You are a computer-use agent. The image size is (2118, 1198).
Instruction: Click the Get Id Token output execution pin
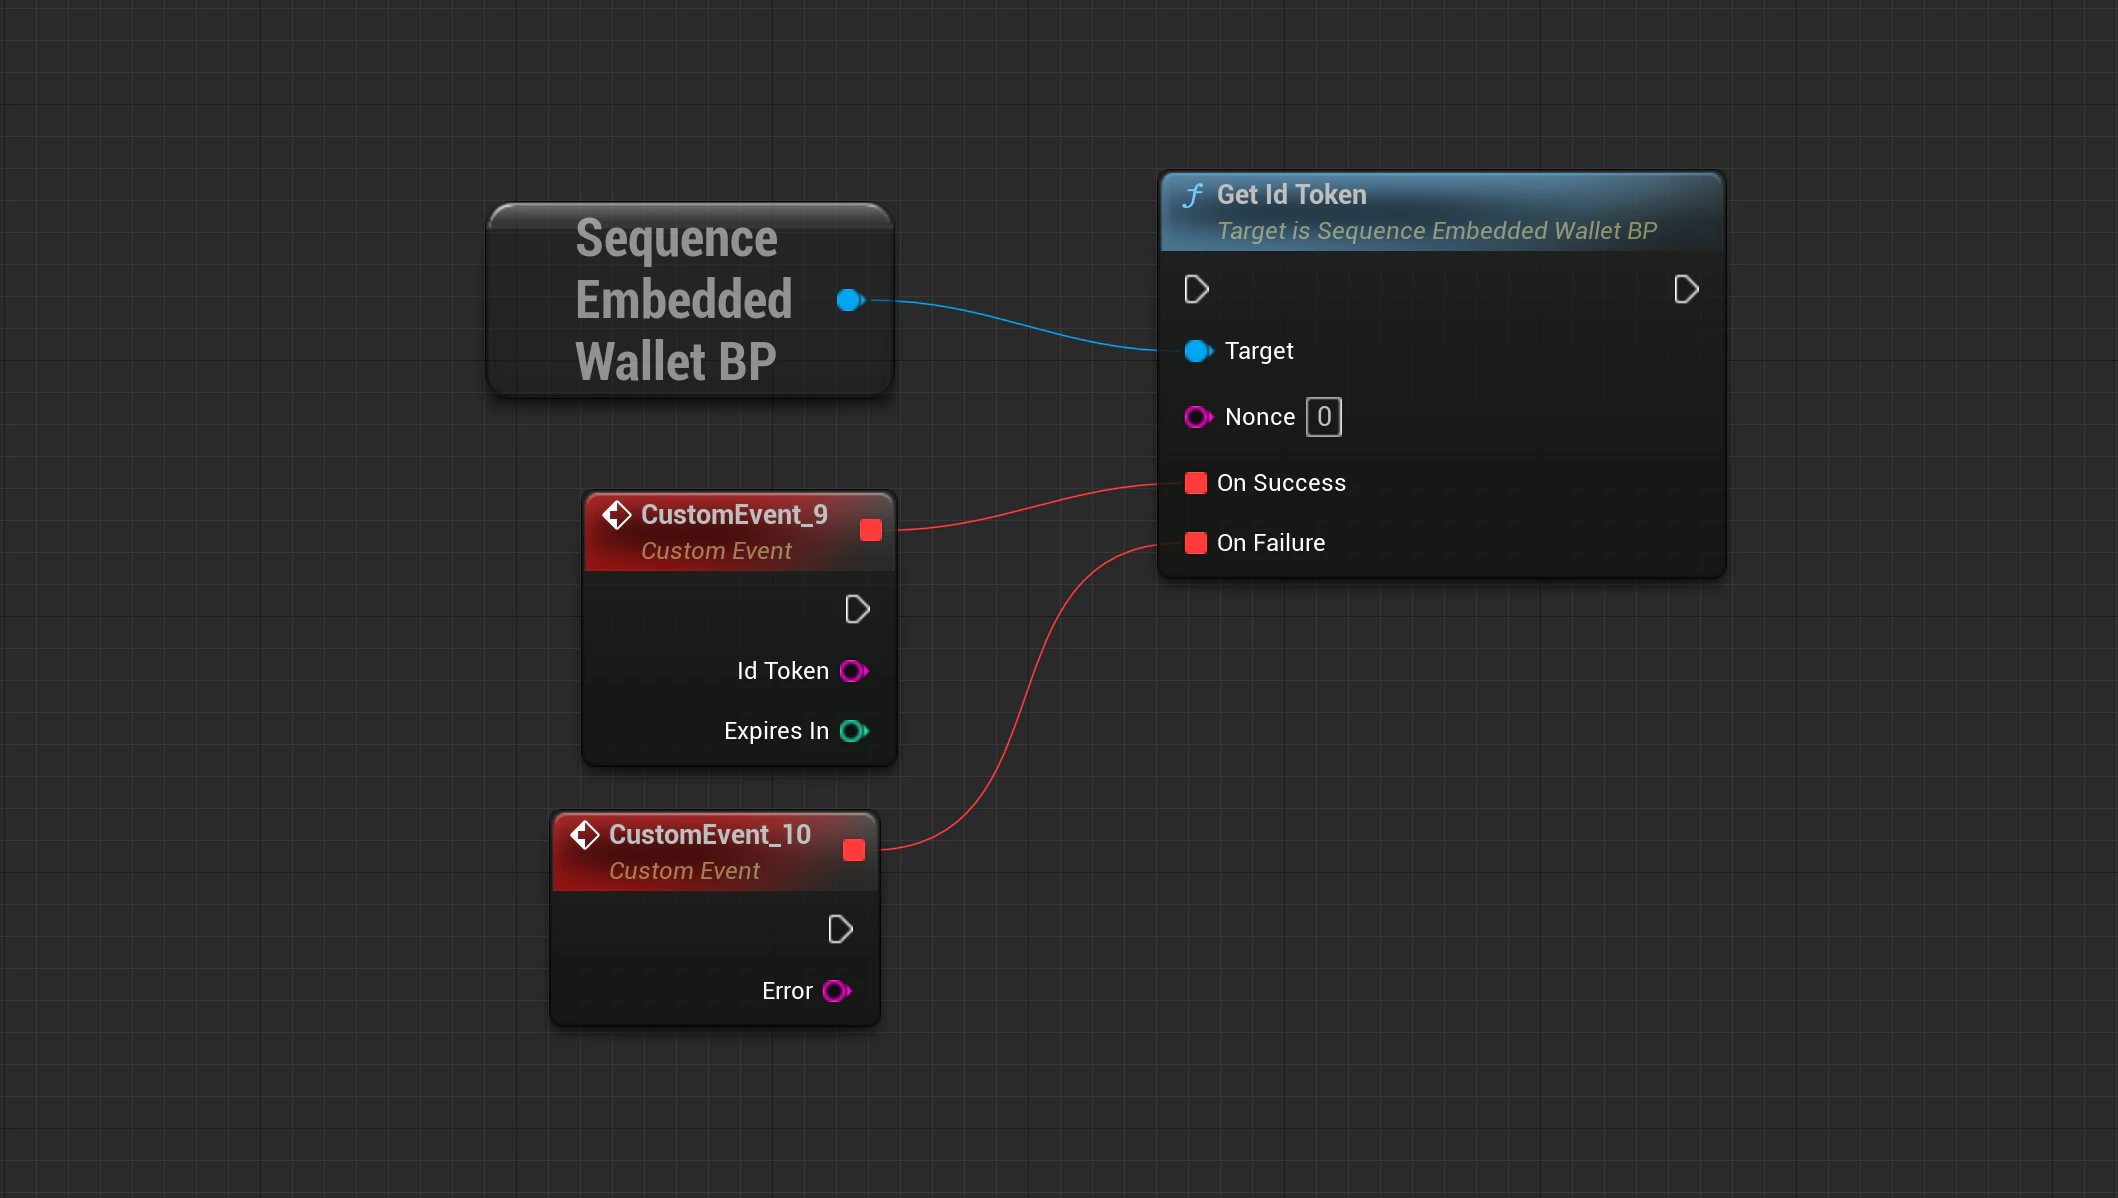(x=1686, y=290)
